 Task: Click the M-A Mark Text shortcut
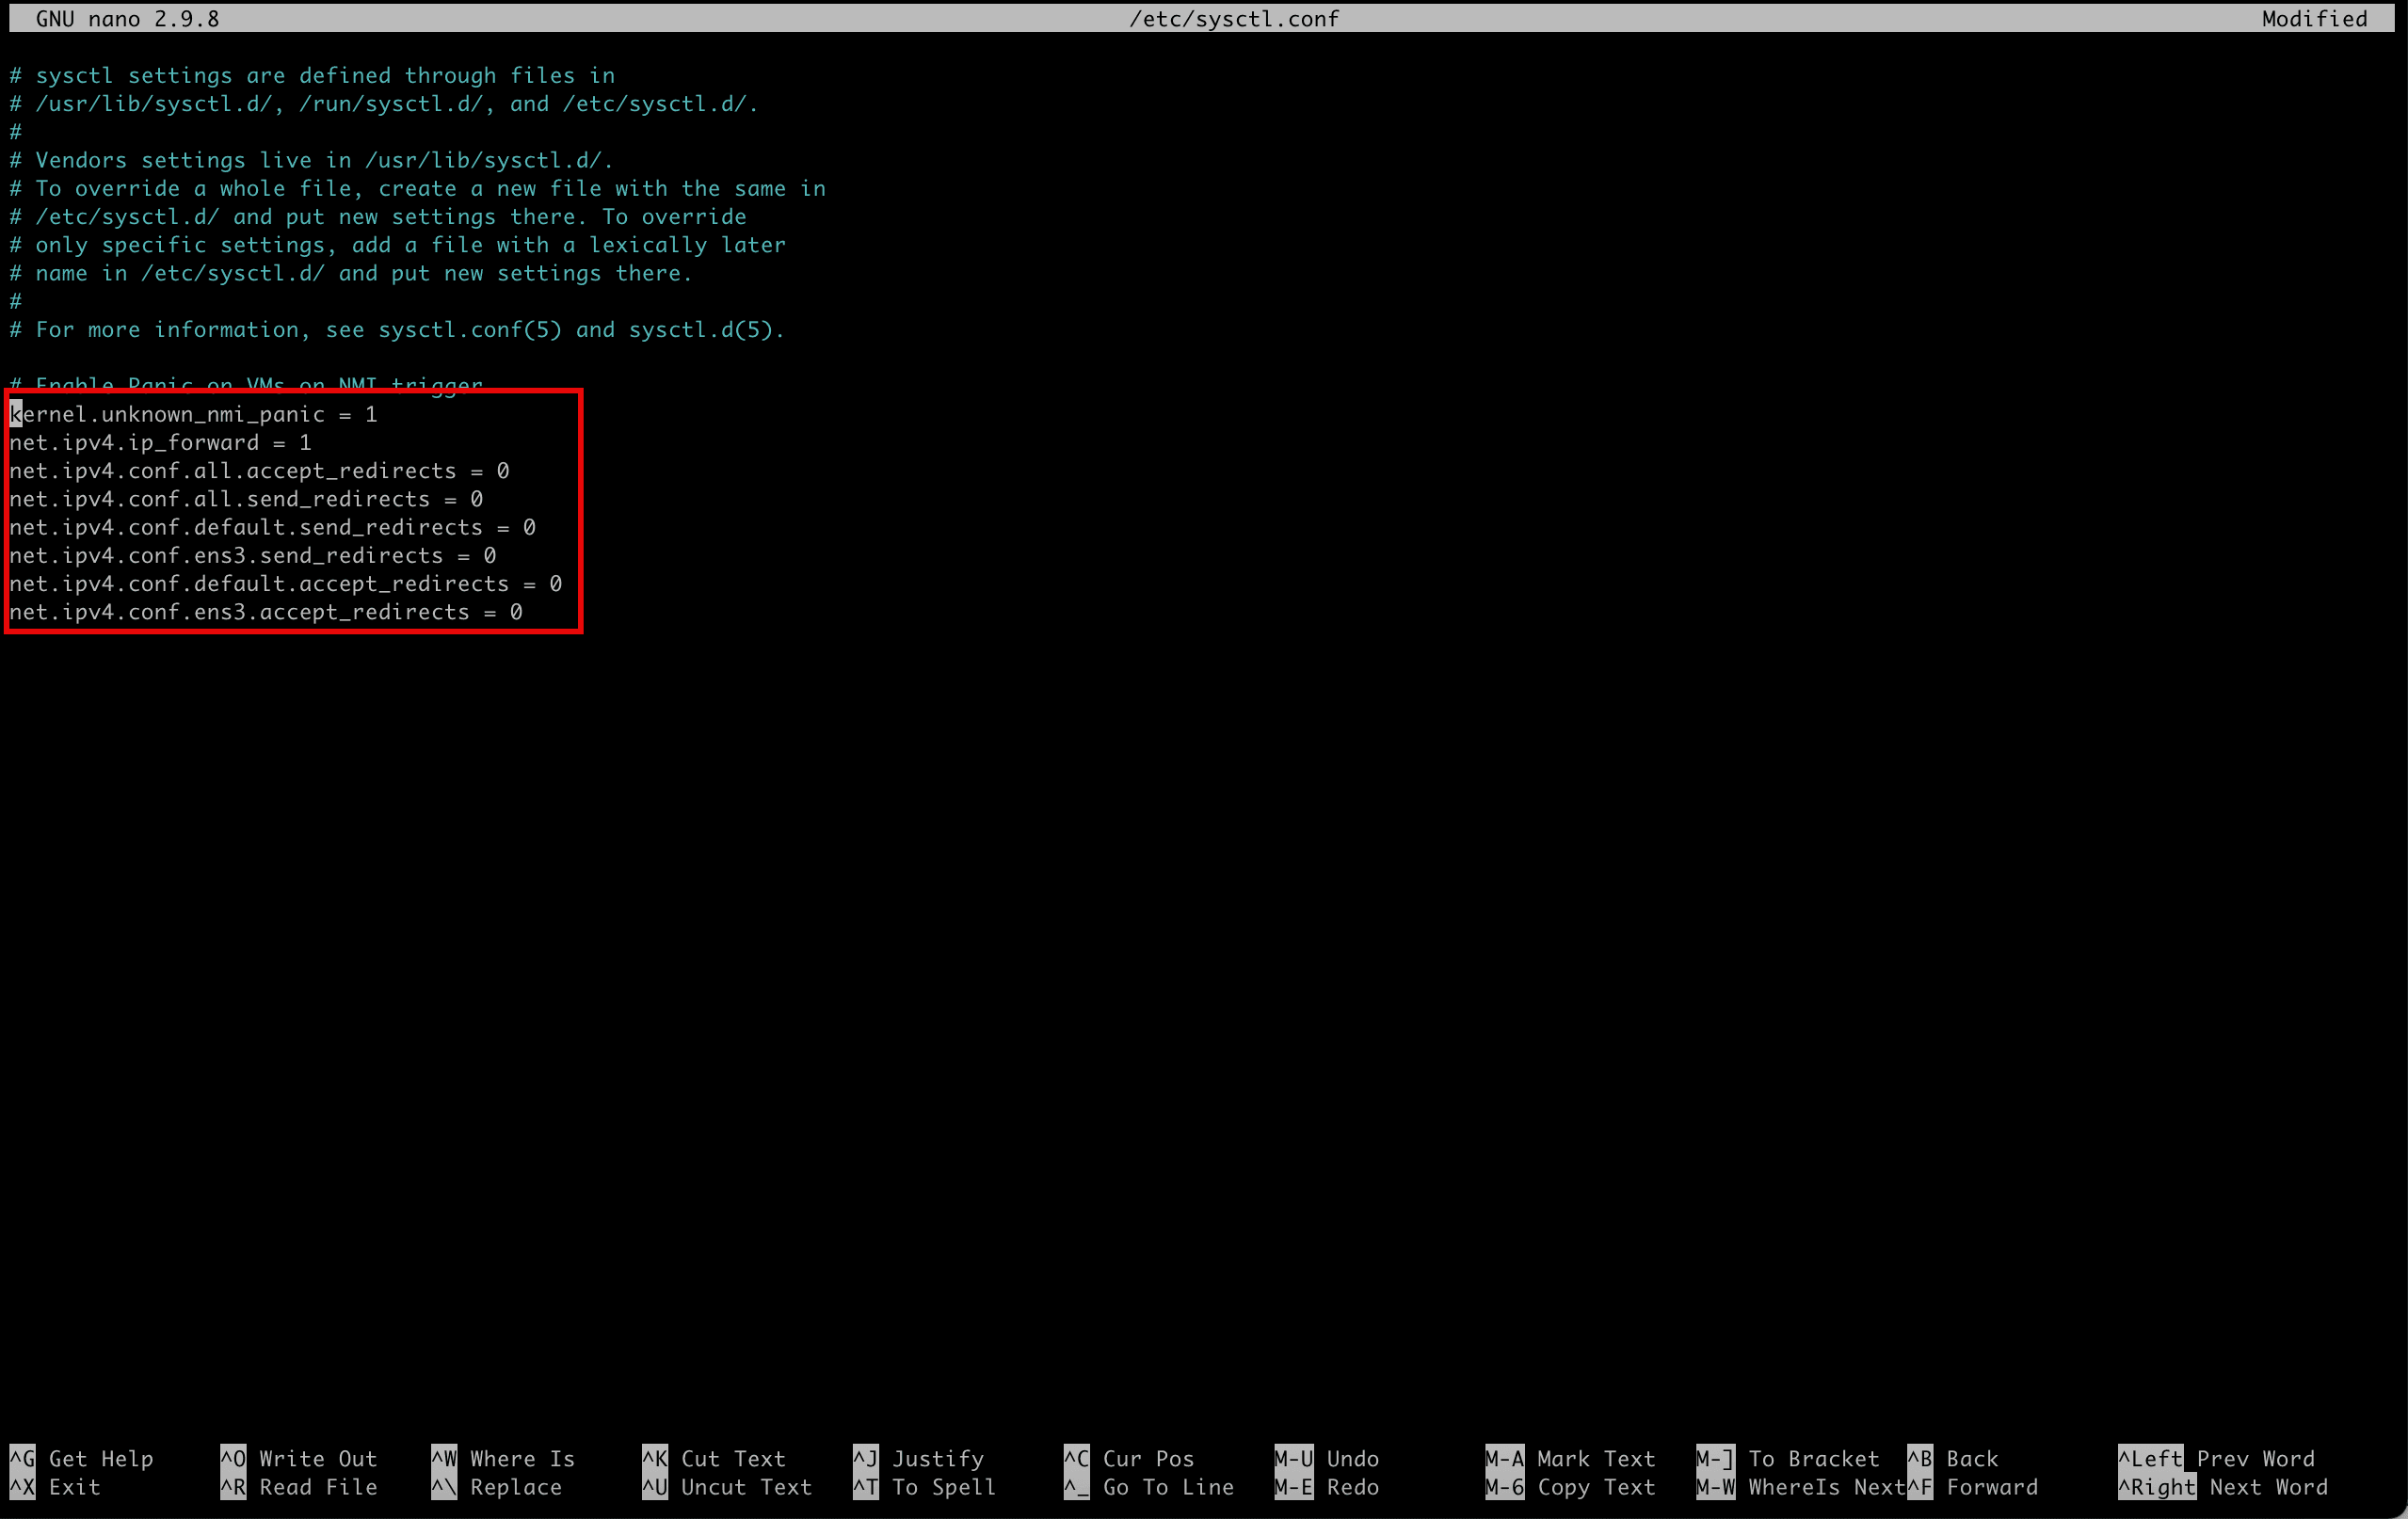(x=1571, y=1458)
